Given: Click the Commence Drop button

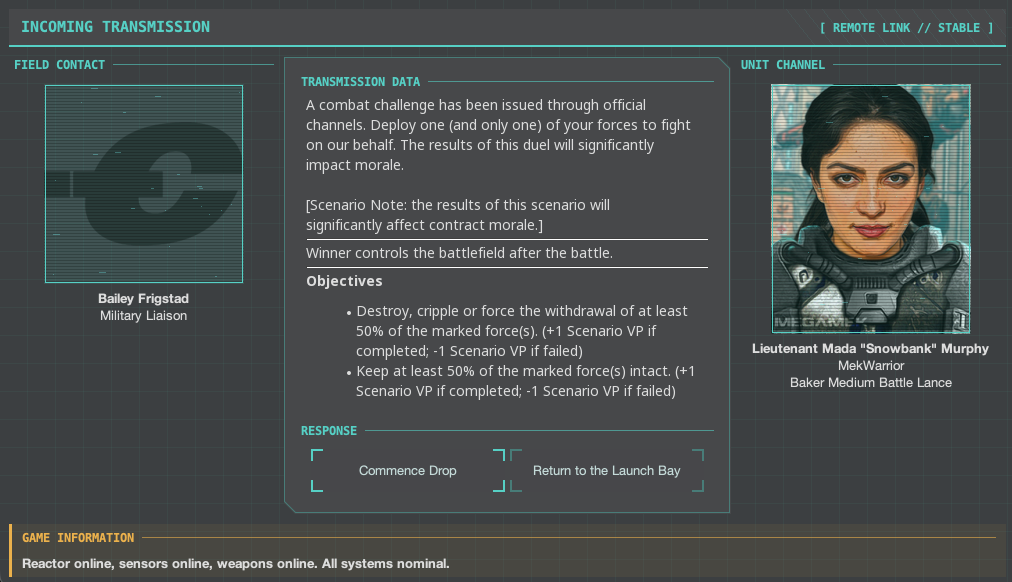Looking at the screenshot, I should tap(408, 470).
